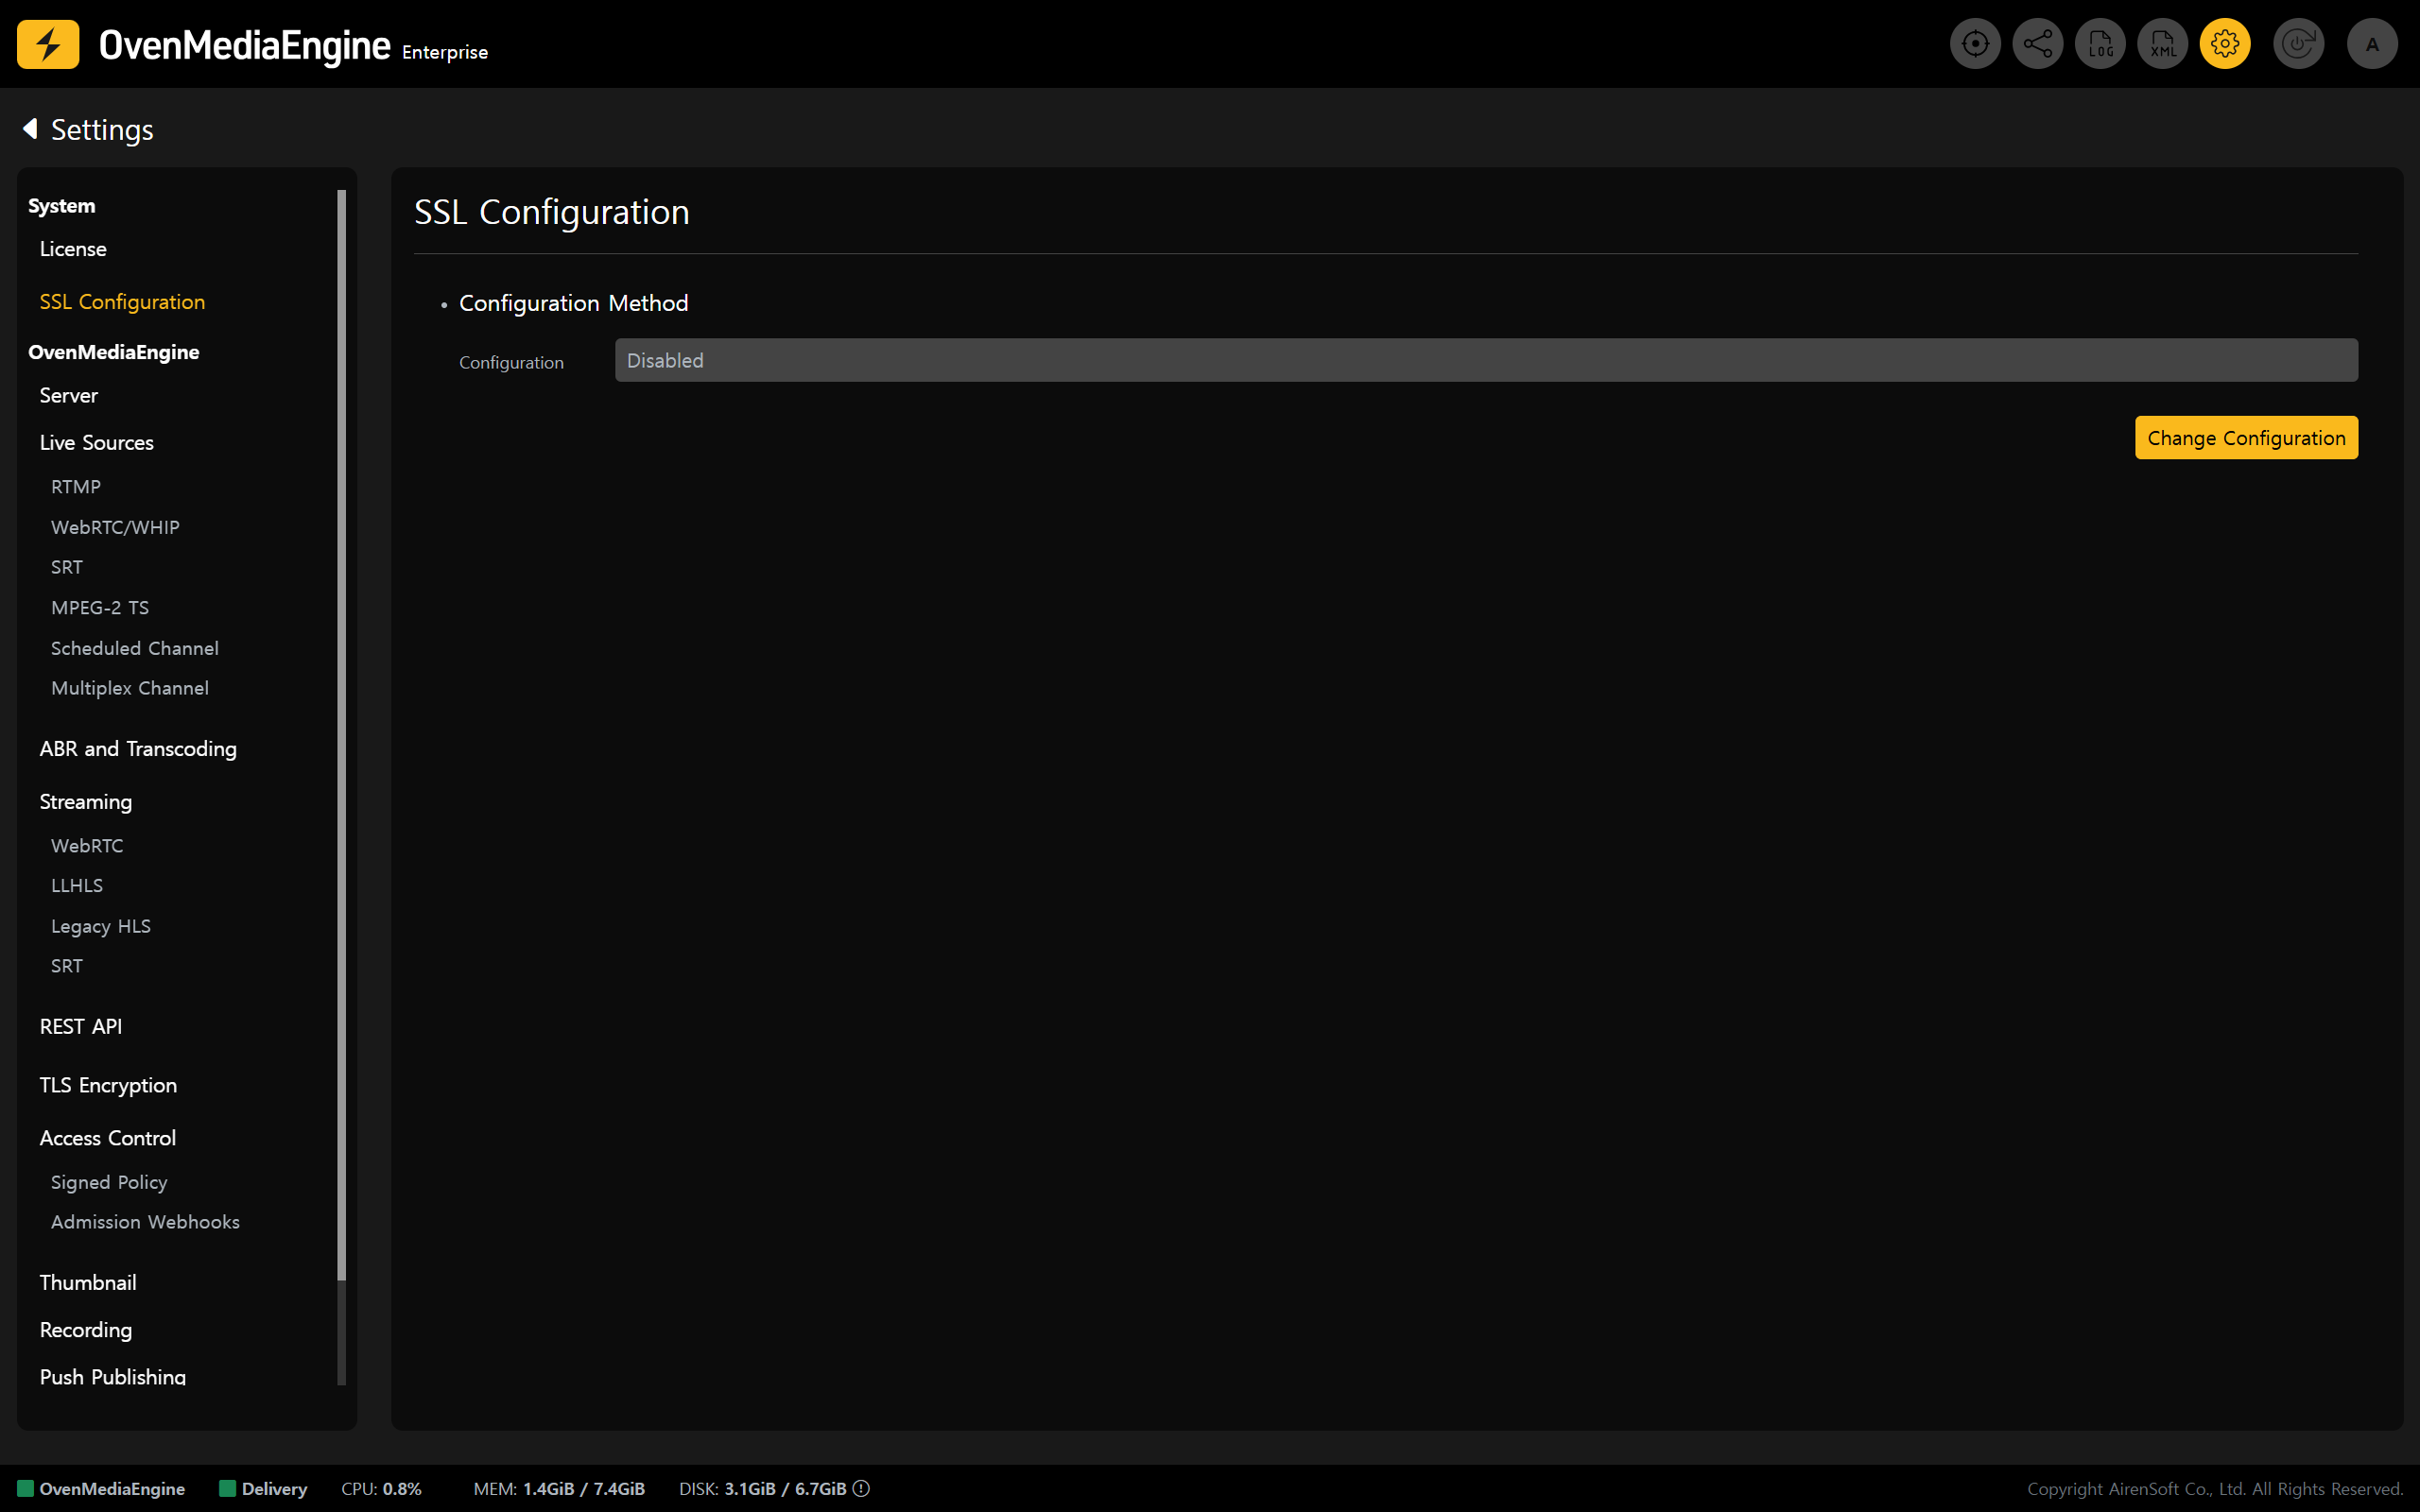2420x1512 pixels.
Task: Click the restart power icon
Action: (2297, 44)
